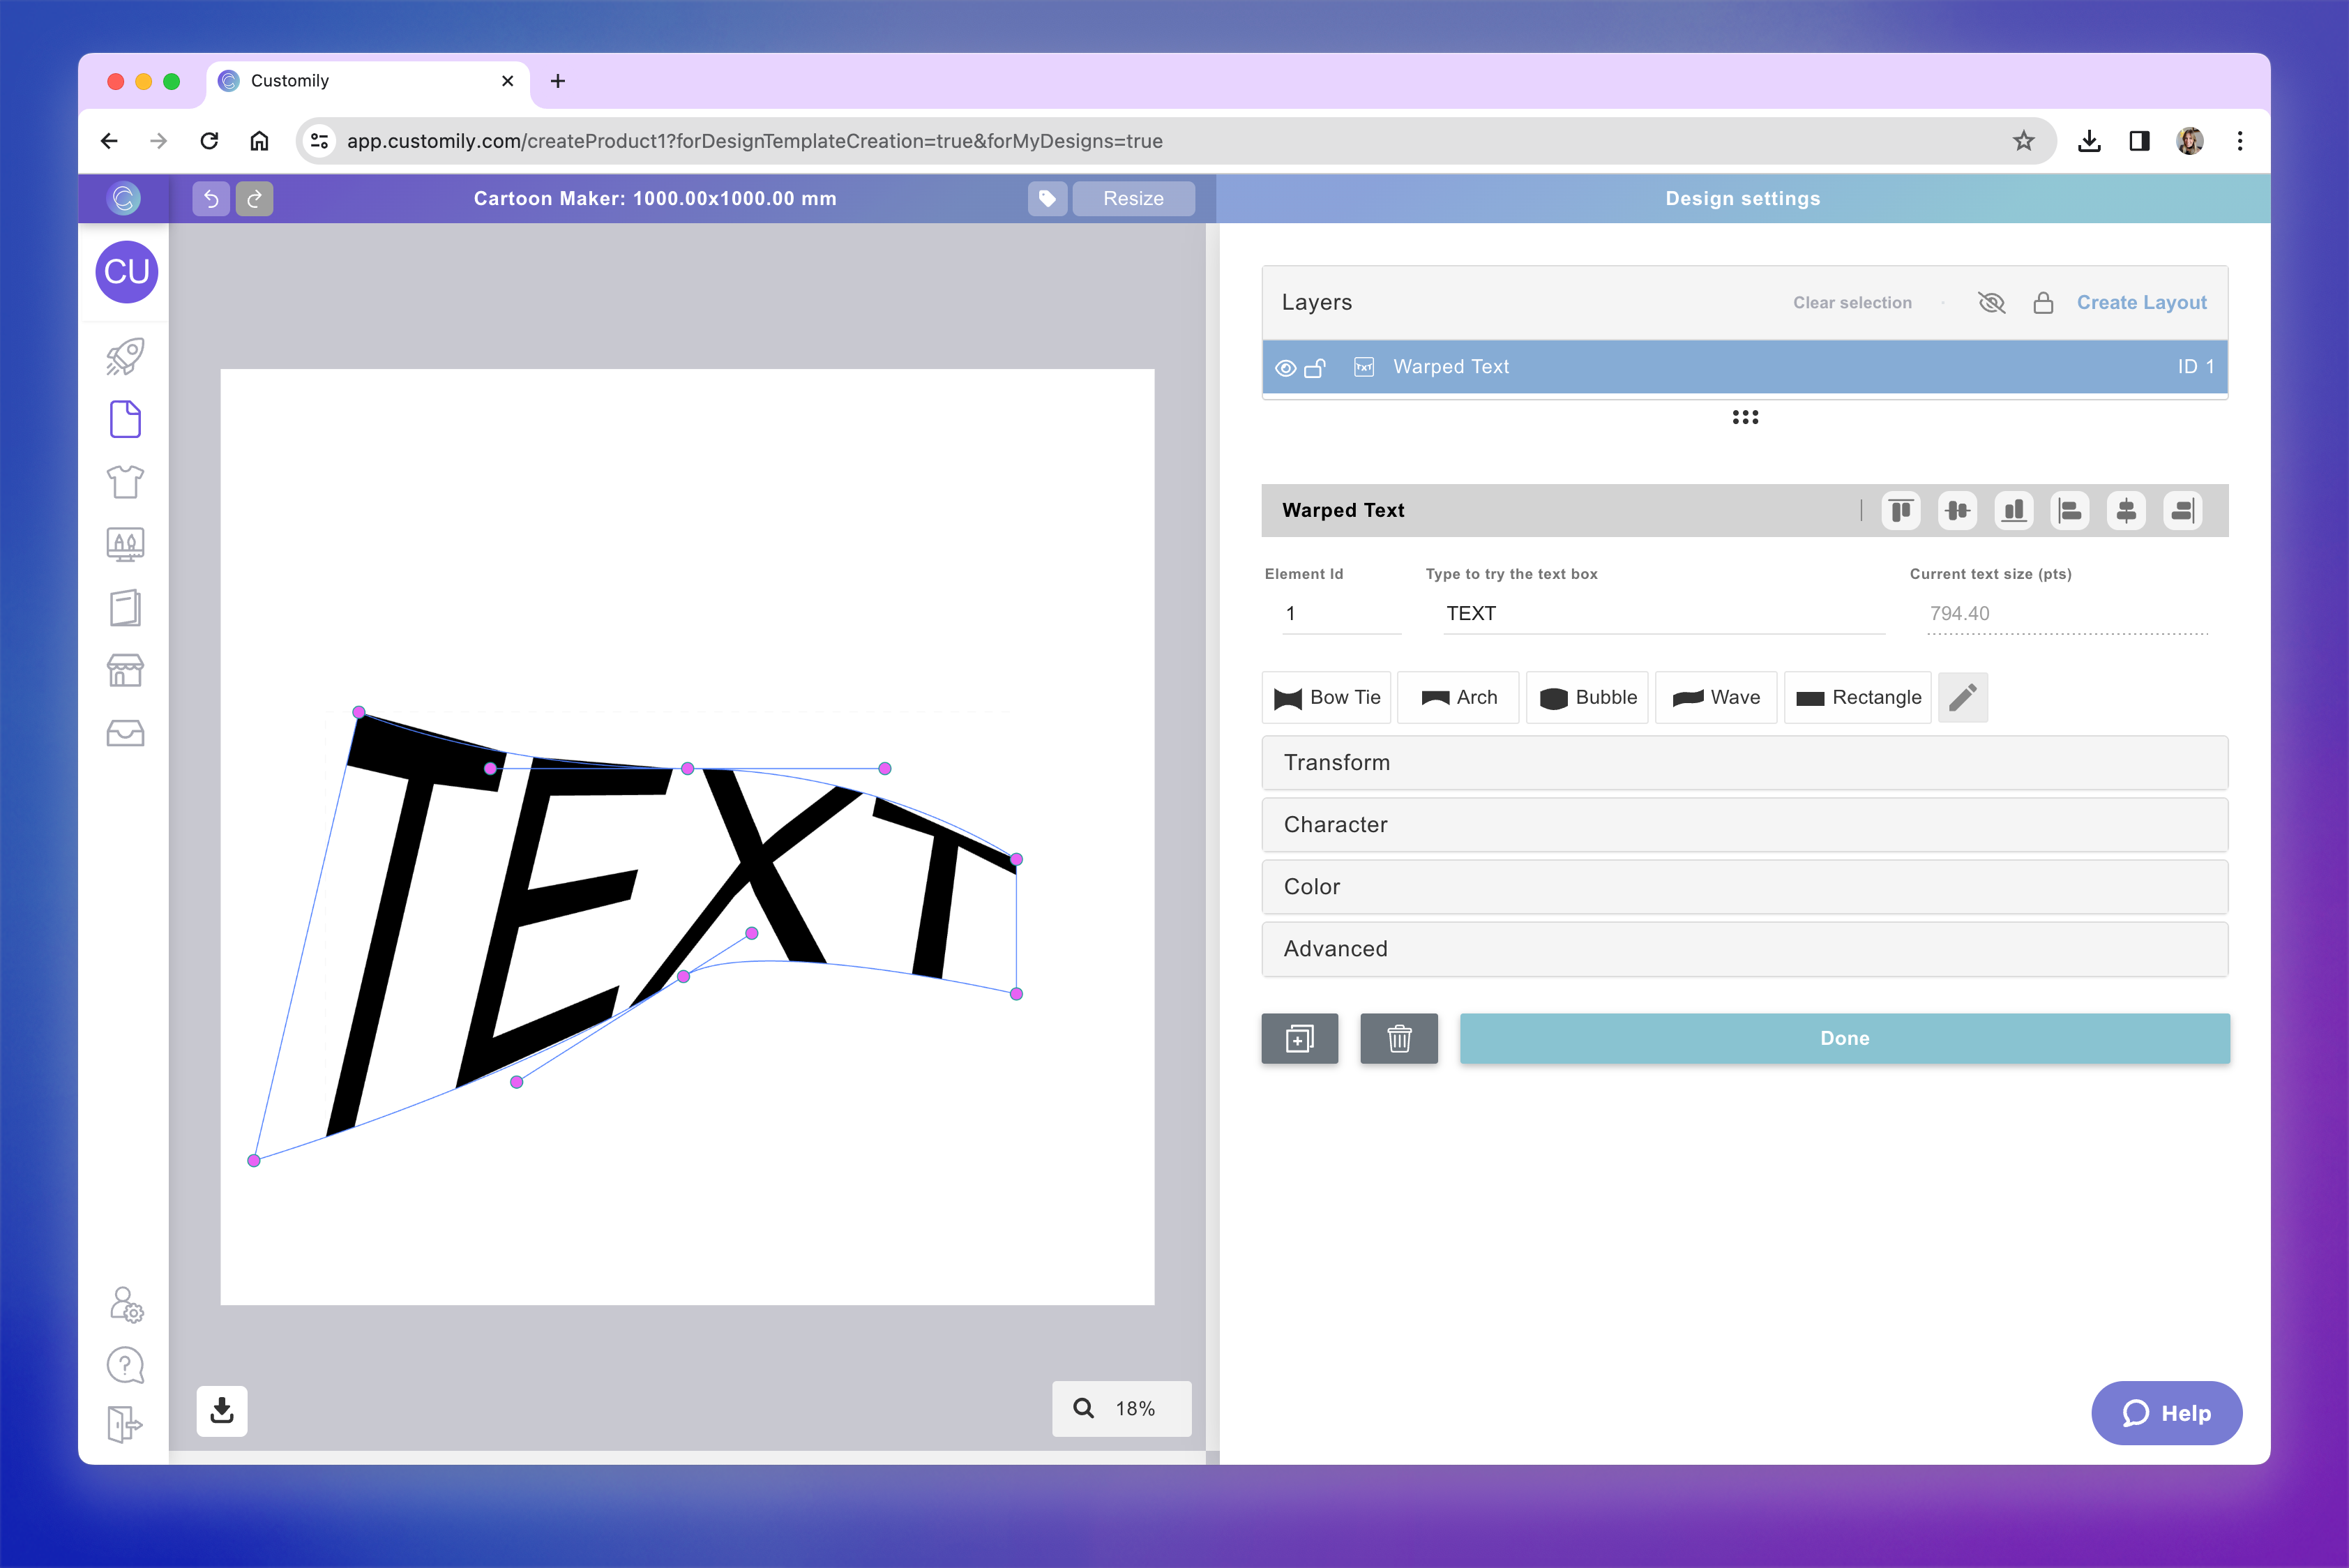Lock the Warped Text layer

pos(1316,367)
